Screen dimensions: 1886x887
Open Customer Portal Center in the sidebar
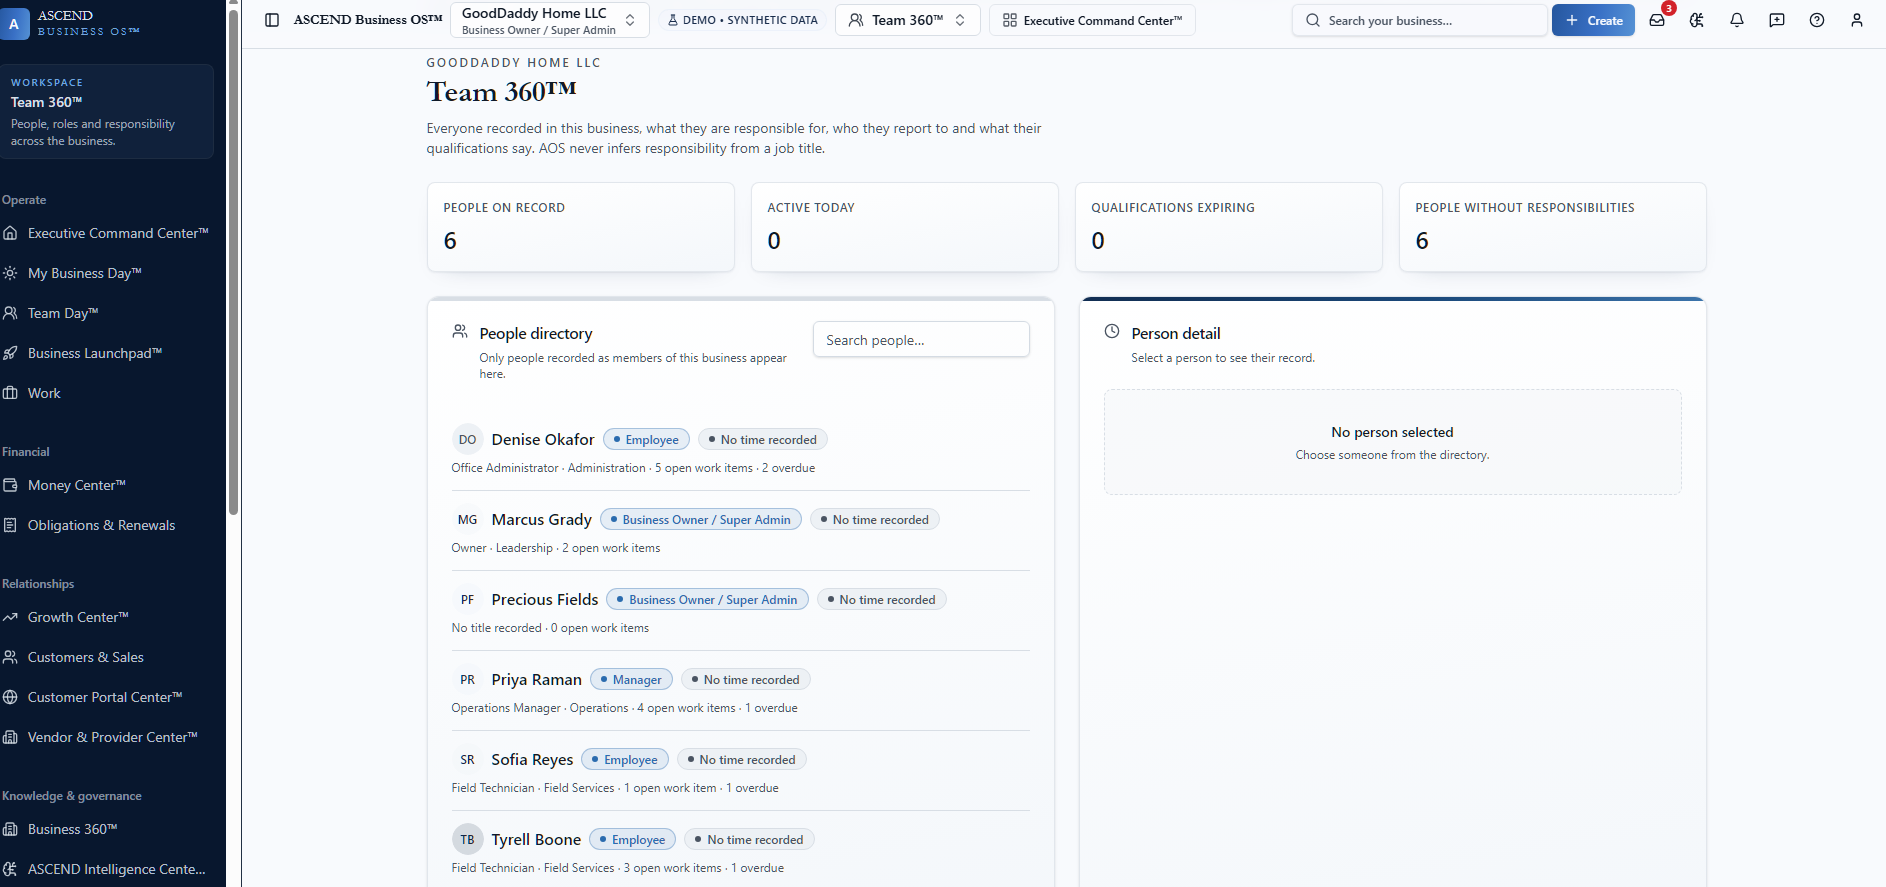click(x=106, y=697)
